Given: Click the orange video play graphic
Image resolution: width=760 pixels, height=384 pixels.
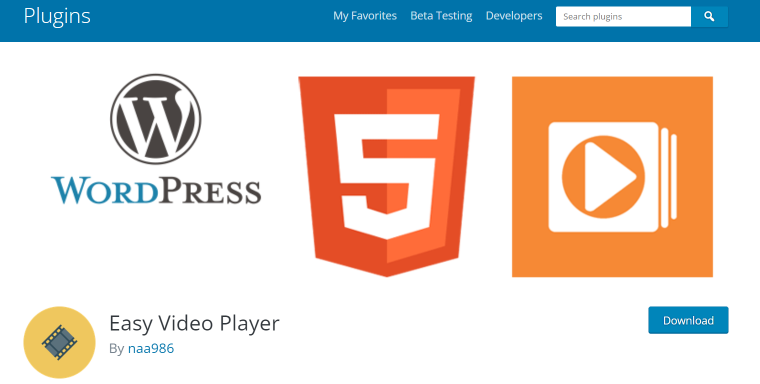Looking at the screenshot, I should (x=612, y=176).
